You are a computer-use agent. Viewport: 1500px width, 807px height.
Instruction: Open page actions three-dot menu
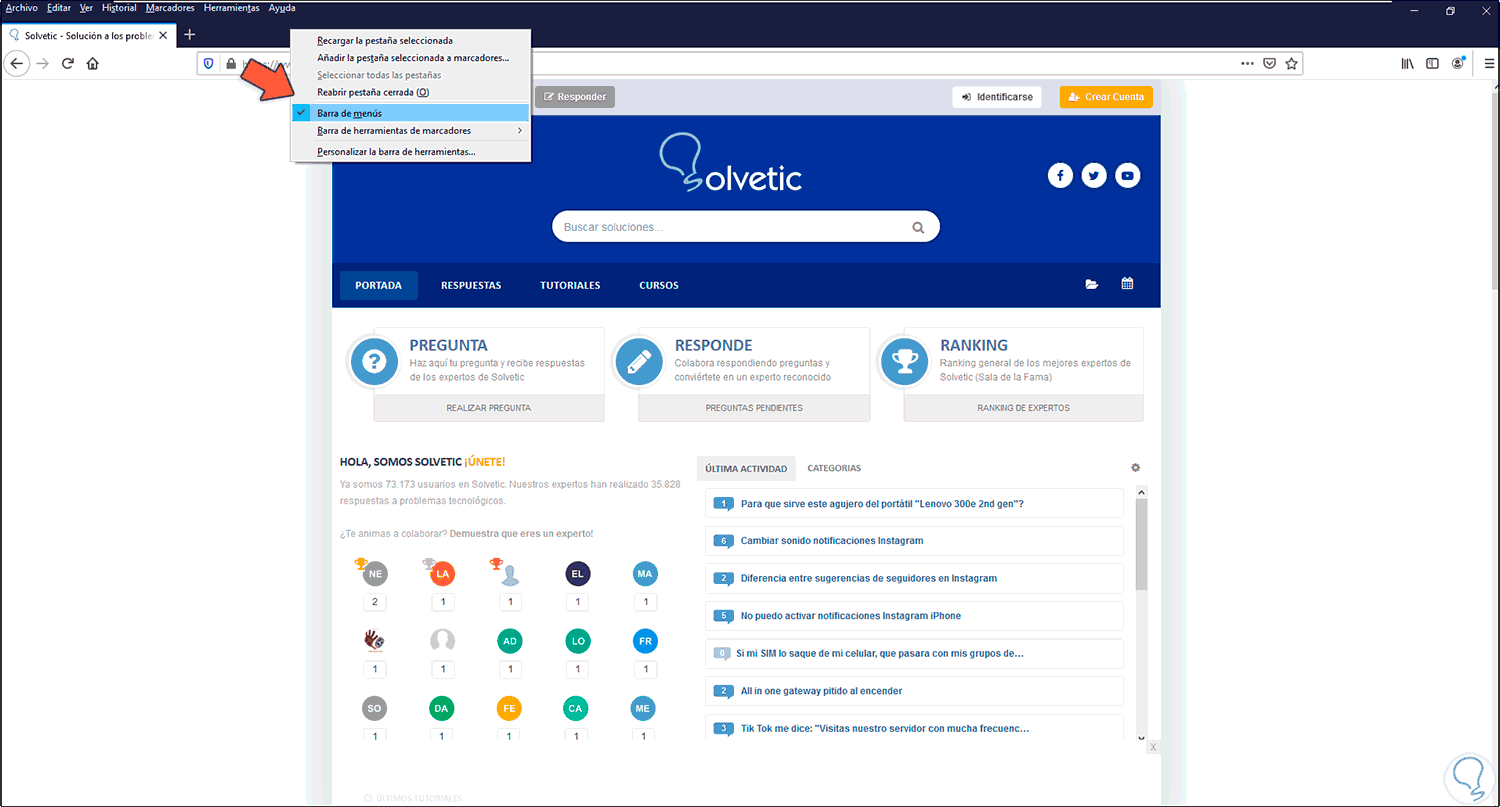coord(1247,63)
